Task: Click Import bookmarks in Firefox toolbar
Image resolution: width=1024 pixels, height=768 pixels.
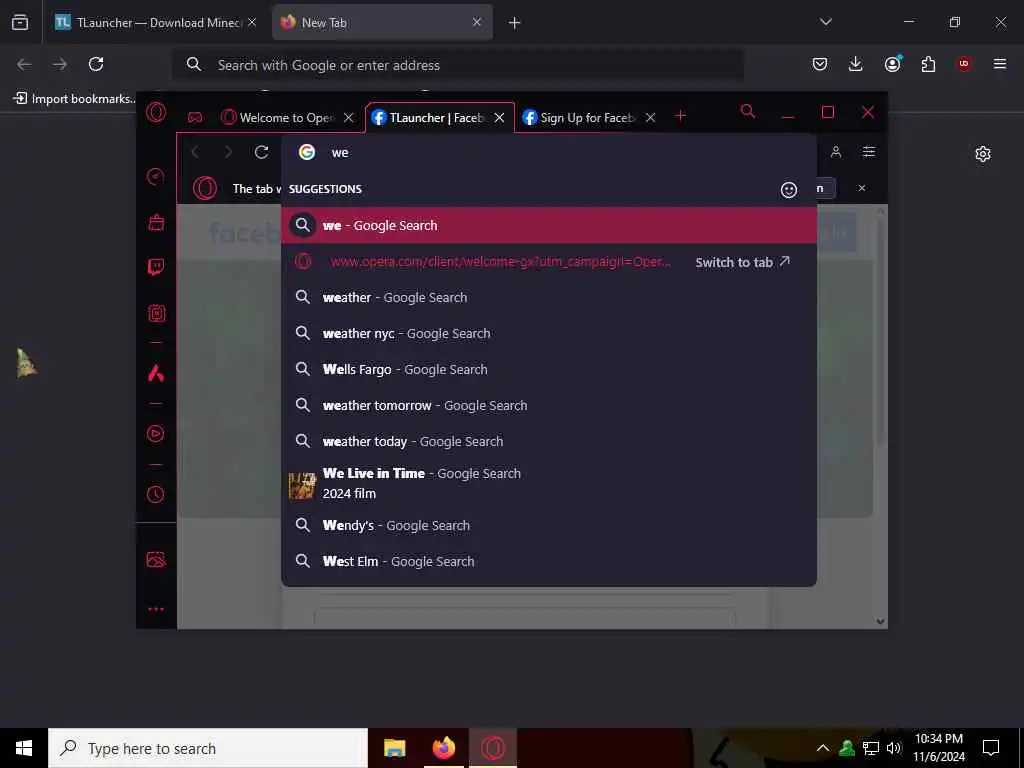Action: pos(74,99)
